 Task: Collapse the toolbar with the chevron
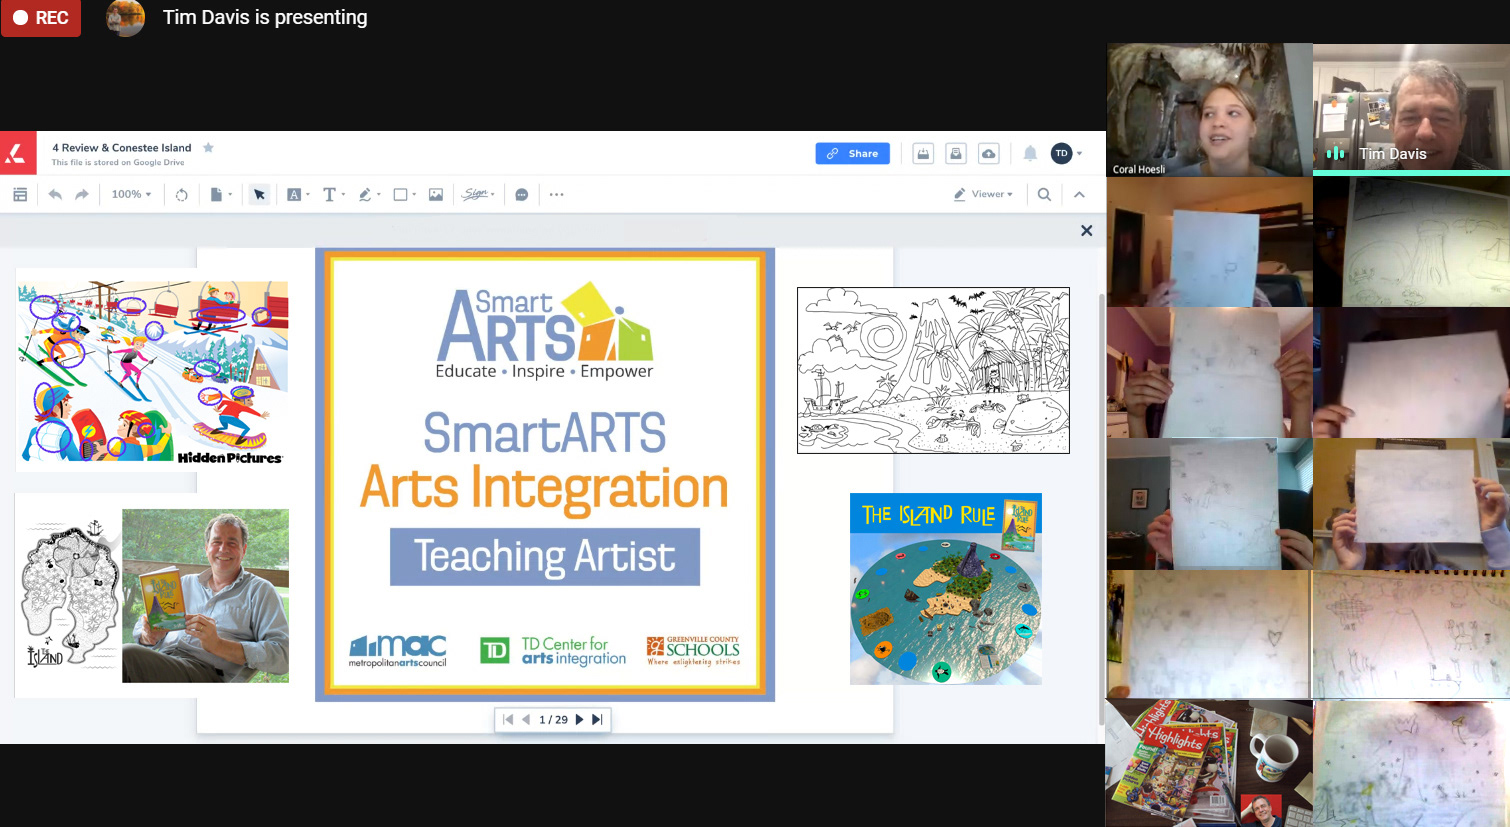pyautogui.click(x=1079, y=194)
